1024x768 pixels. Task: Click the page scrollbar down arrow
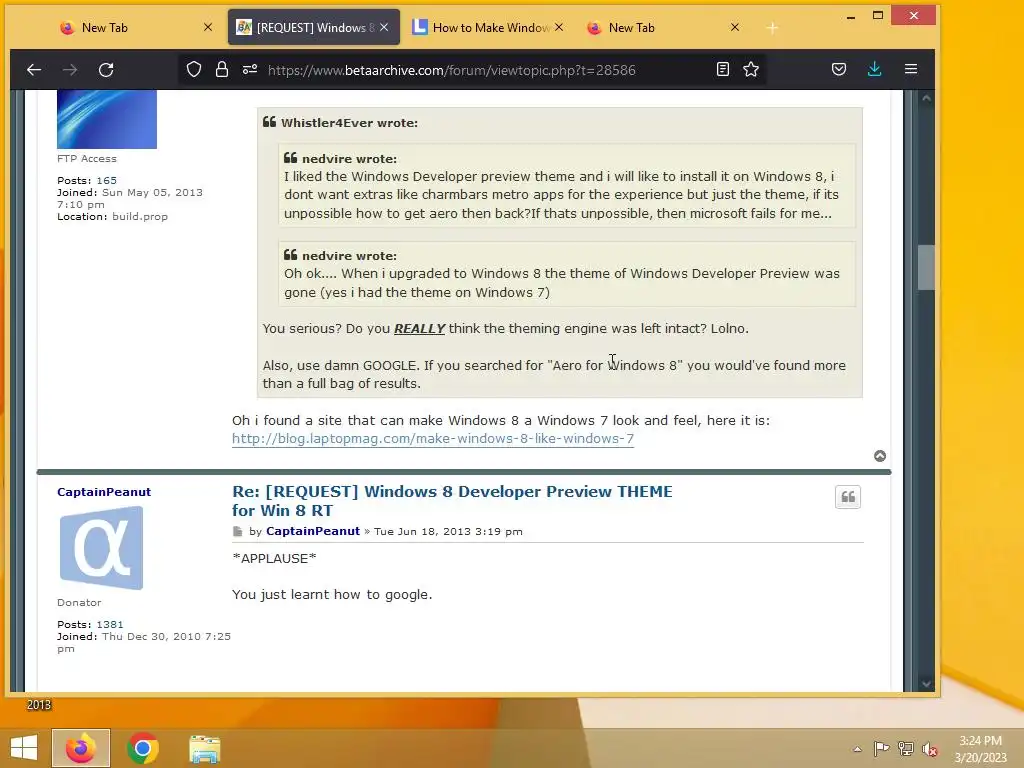point(926,684)
